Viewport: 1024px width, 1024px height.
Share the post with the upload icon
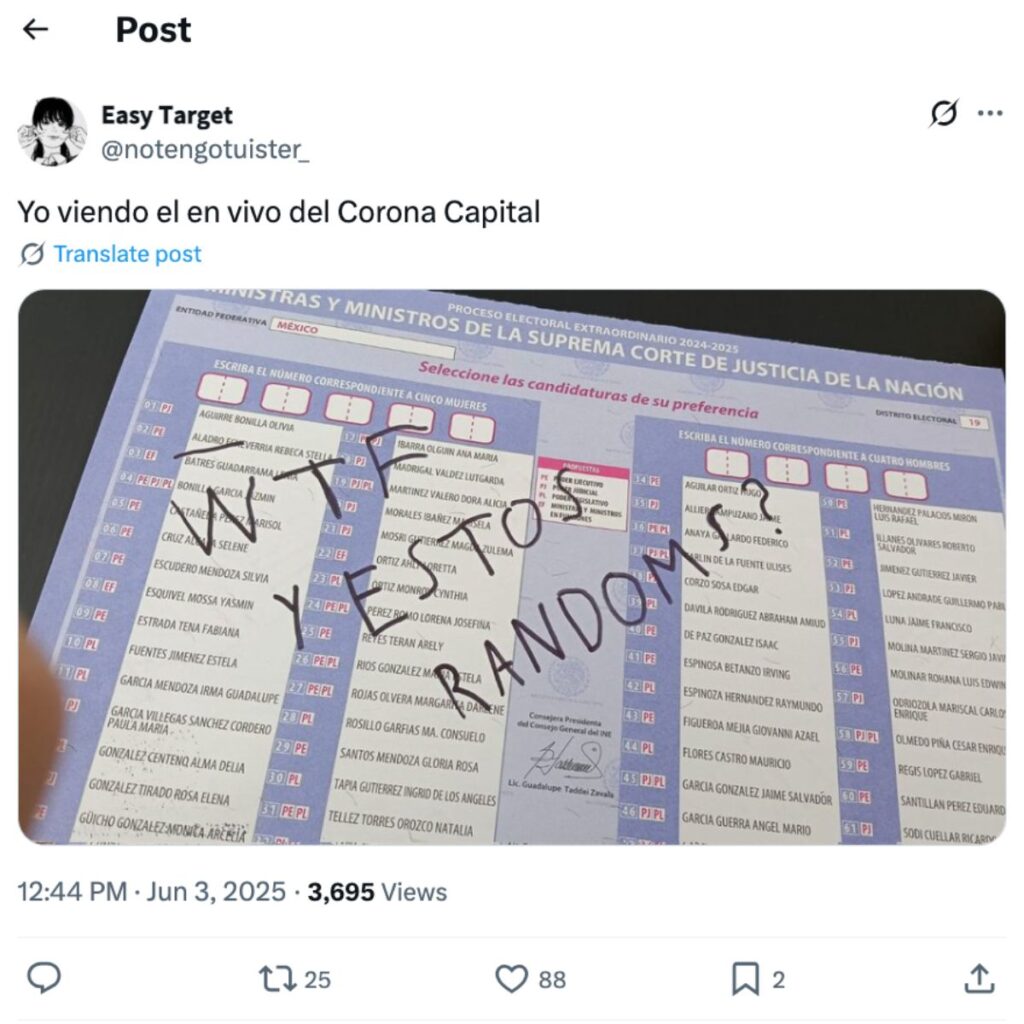[x=979, y=978]
